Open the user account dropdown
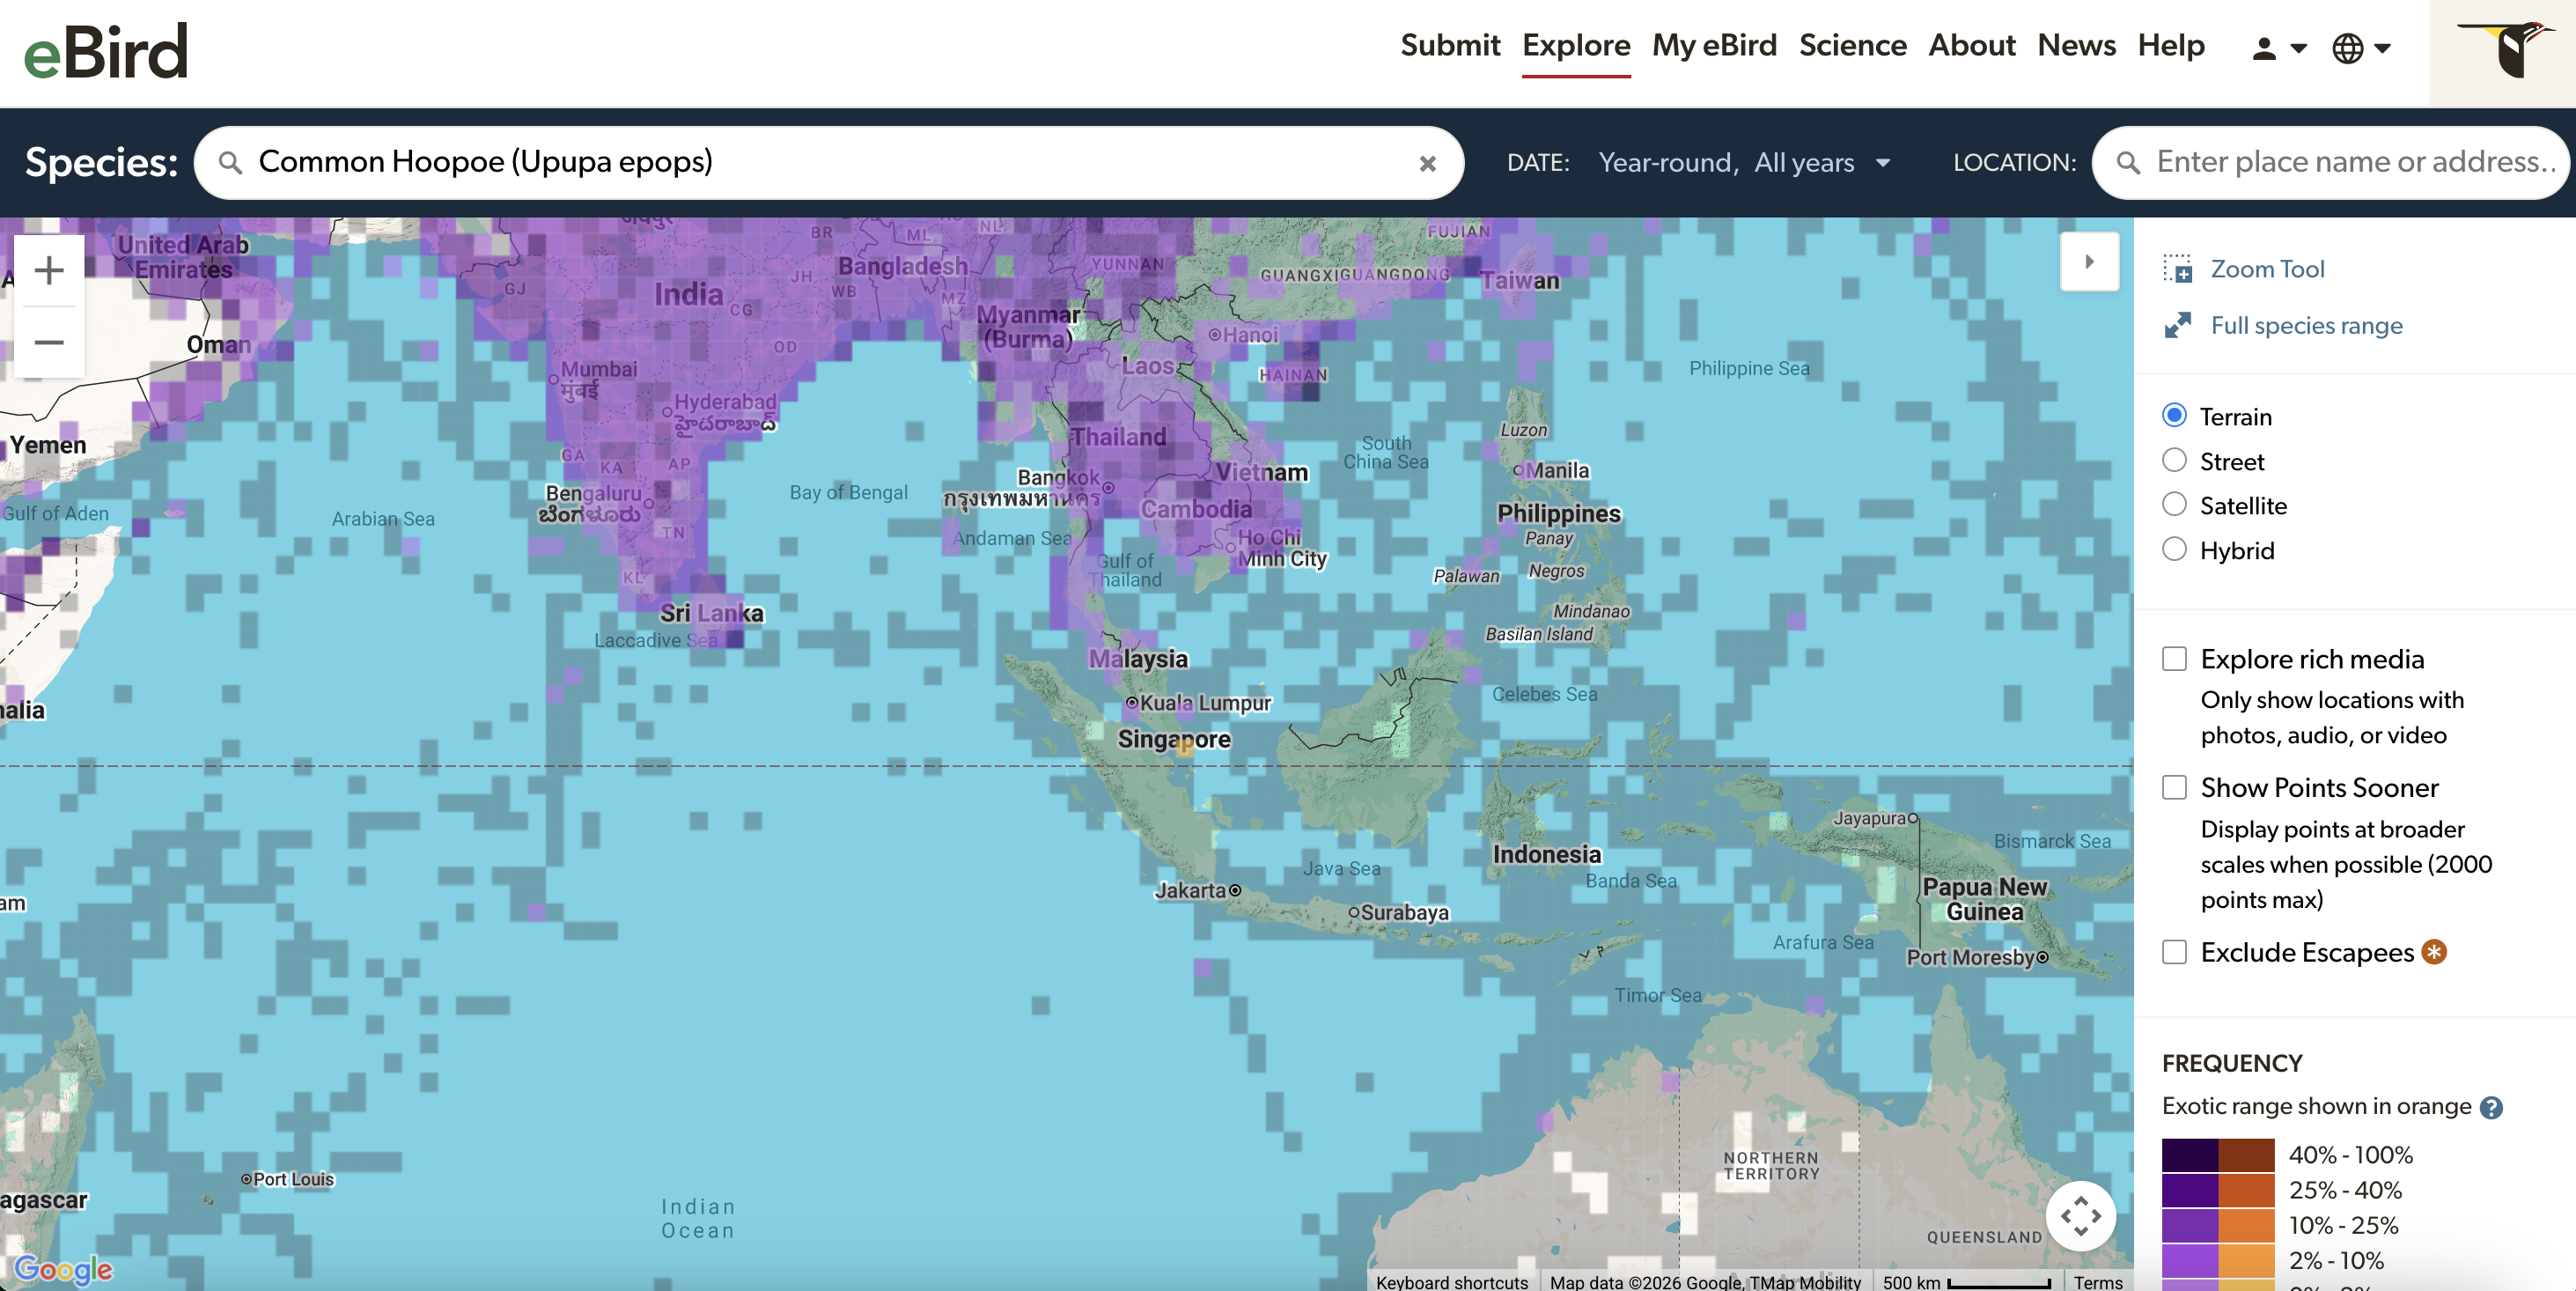Screen dimensions: 2576x1291 click(x=2278, y=47)
